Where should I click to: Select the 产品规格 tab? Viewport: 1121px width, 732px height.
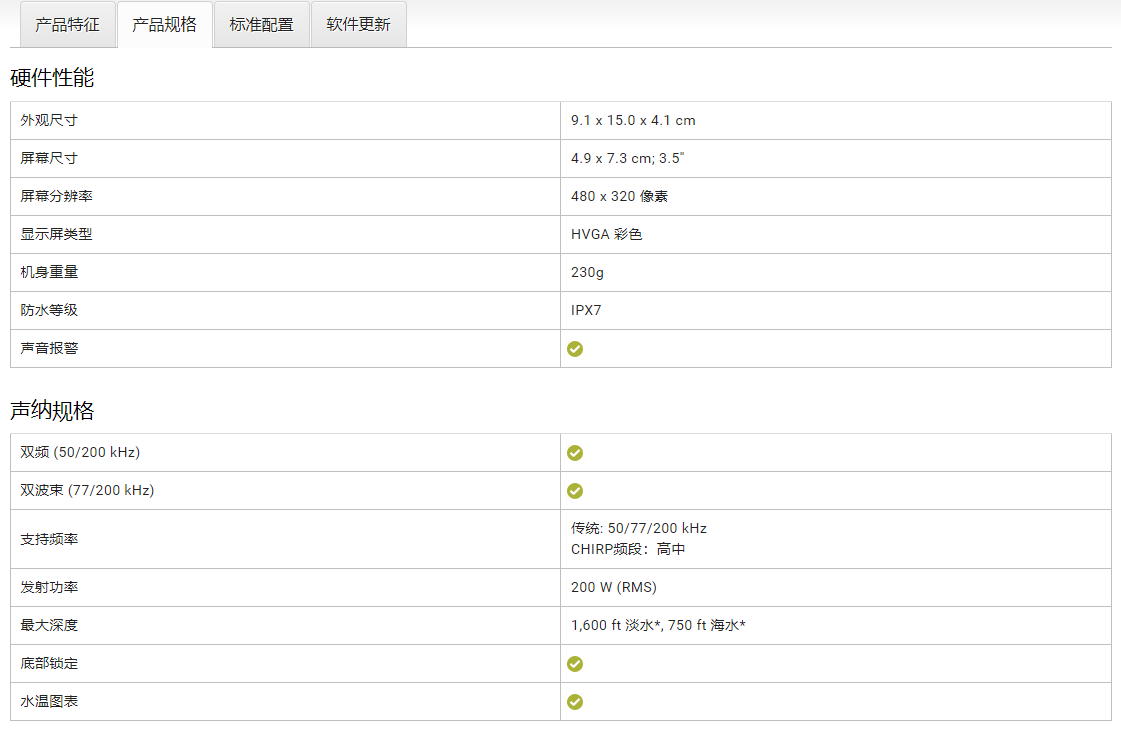coord(164,25)
